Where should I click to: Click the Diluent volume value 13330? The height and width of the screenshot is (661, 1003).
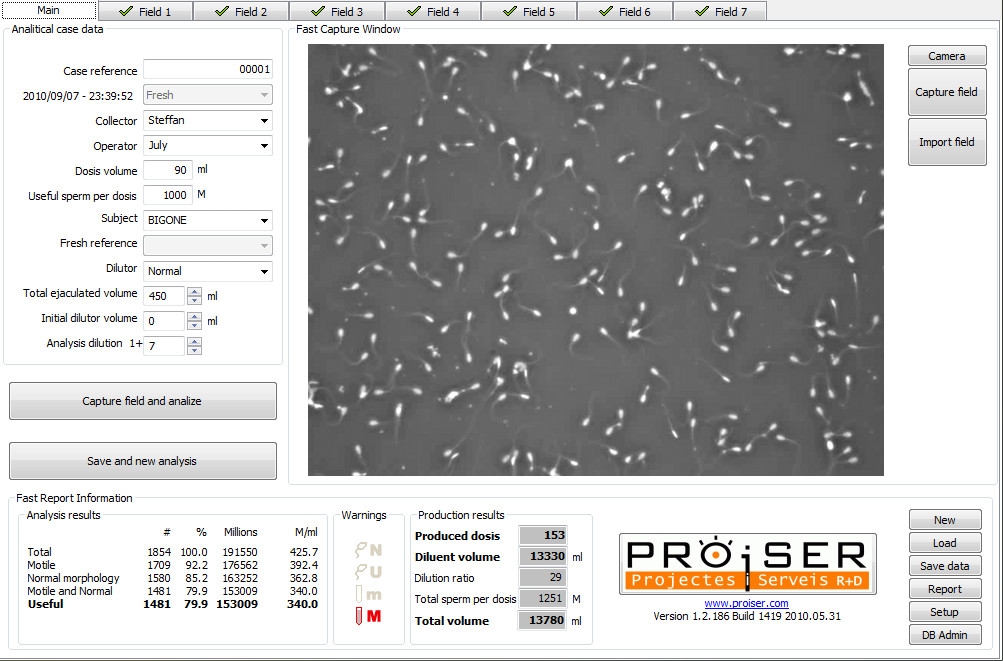click(543, 557)
